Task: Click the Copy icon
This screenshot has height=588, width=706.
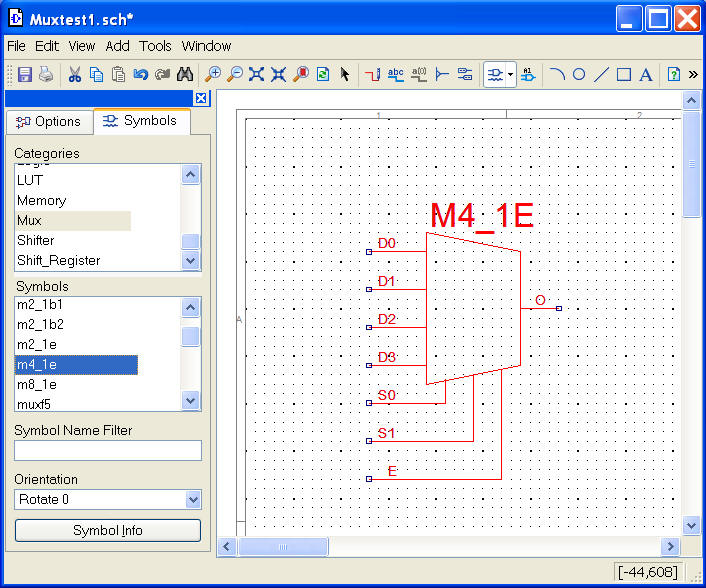Action: 96,74
